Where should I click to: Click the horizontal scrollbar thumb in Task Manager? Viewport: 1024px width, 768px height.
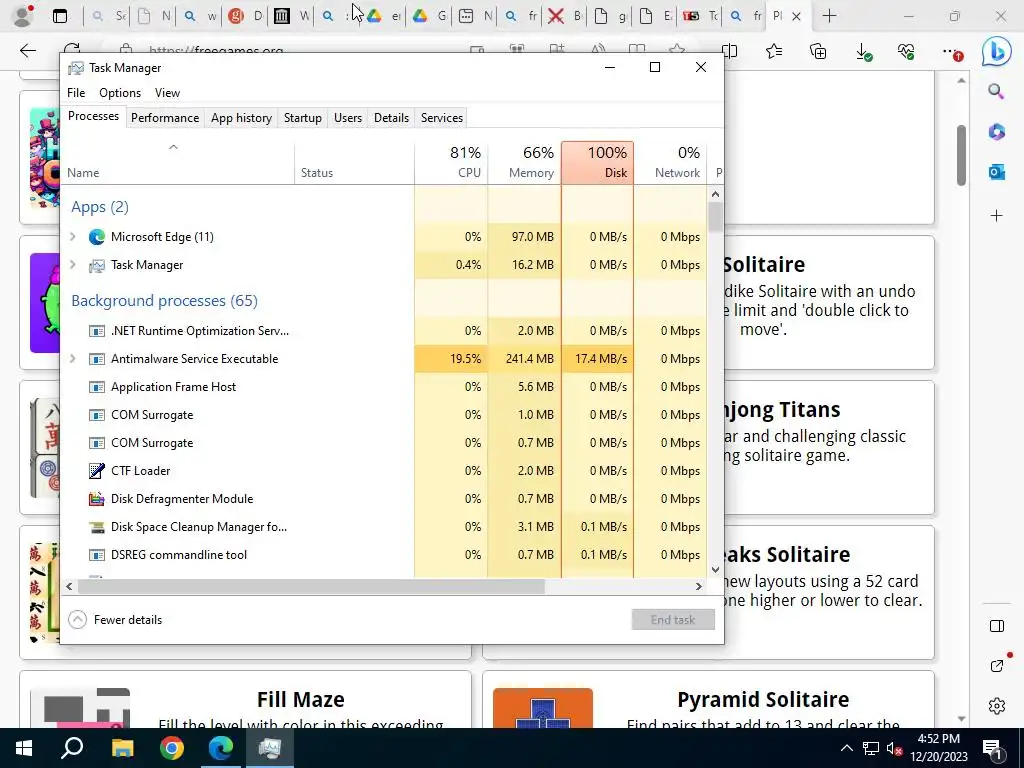point(311,586)
